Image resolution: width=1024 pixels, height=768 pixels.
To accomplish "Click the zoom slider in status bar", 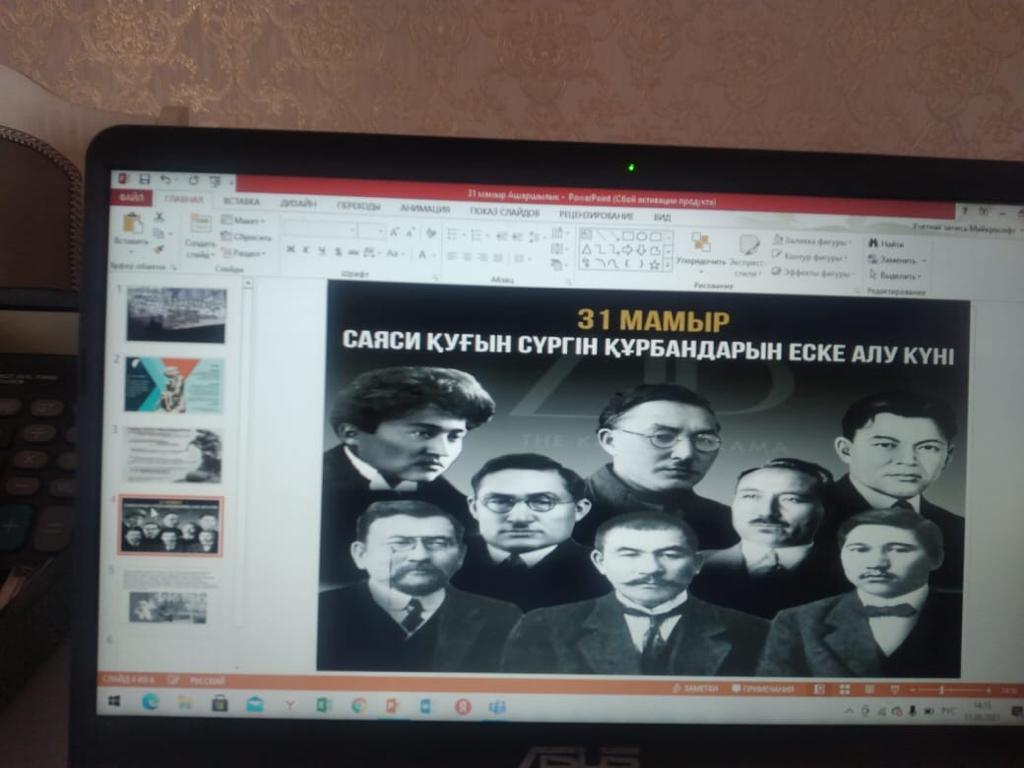I will click(x=940, y=690).
